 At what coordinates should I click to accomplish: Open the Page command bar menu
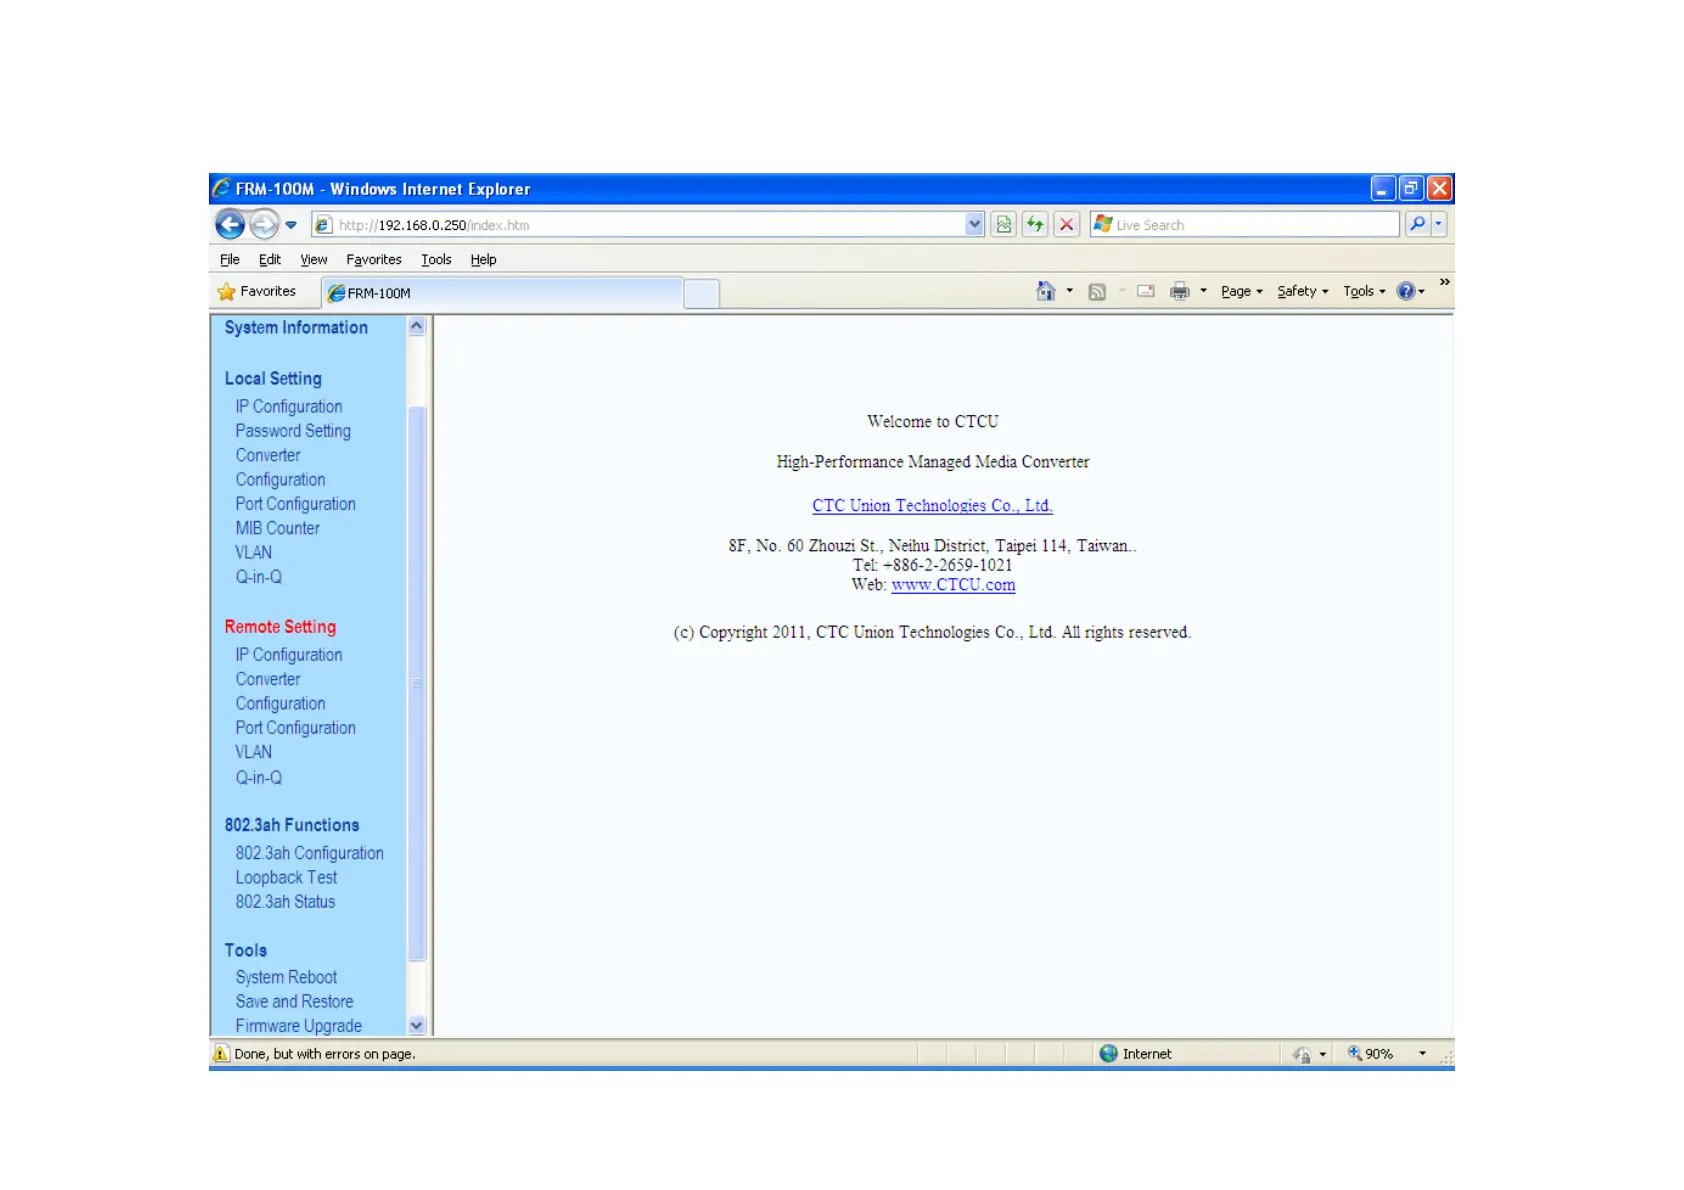coord(1242,292)
